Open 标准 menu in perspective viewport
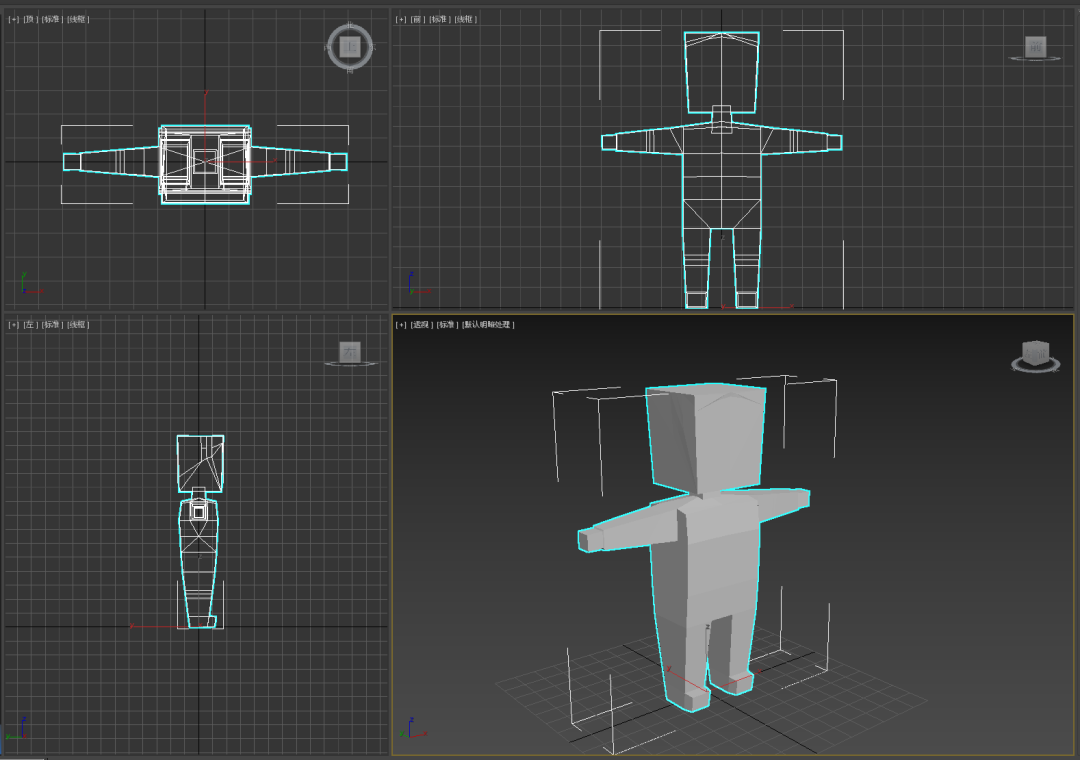1080x760 pixels. click(447, 325)
